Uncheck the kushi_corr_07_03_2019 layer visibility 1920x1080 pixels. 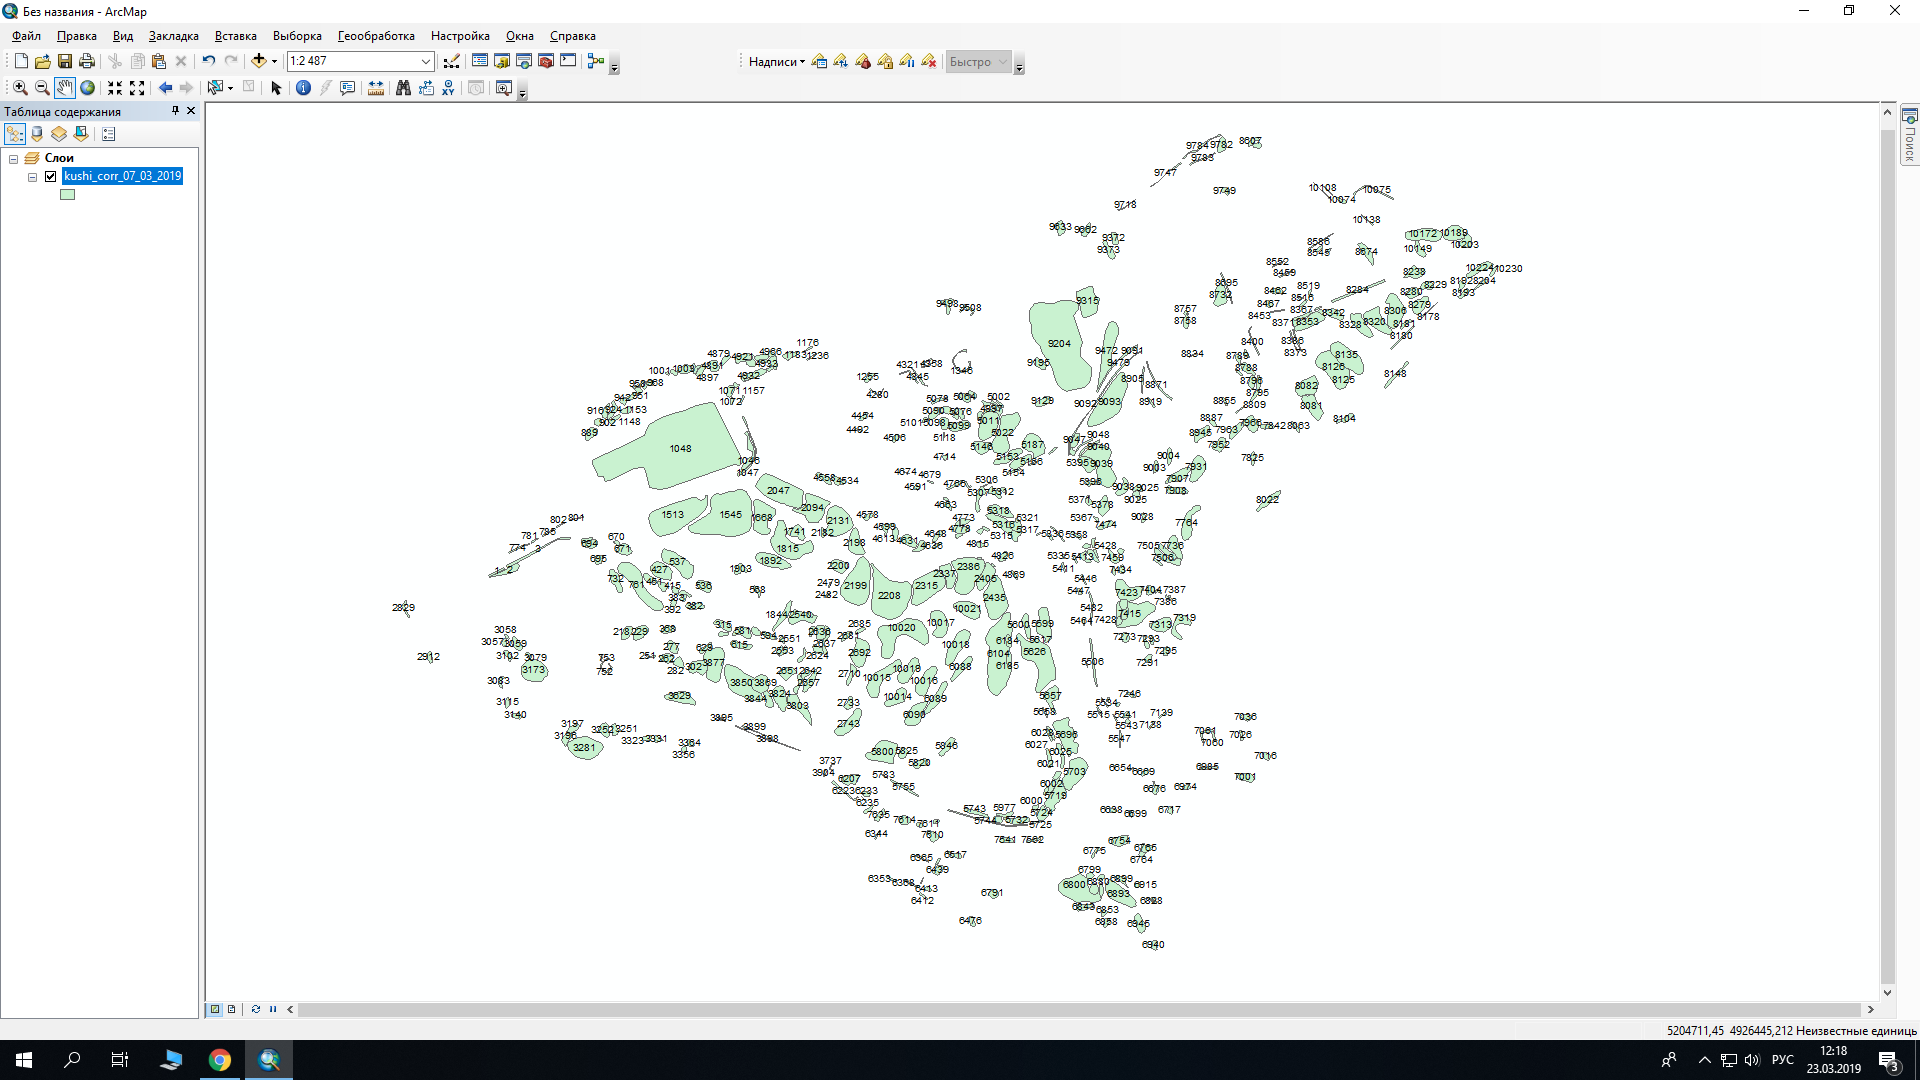[51, 176]
